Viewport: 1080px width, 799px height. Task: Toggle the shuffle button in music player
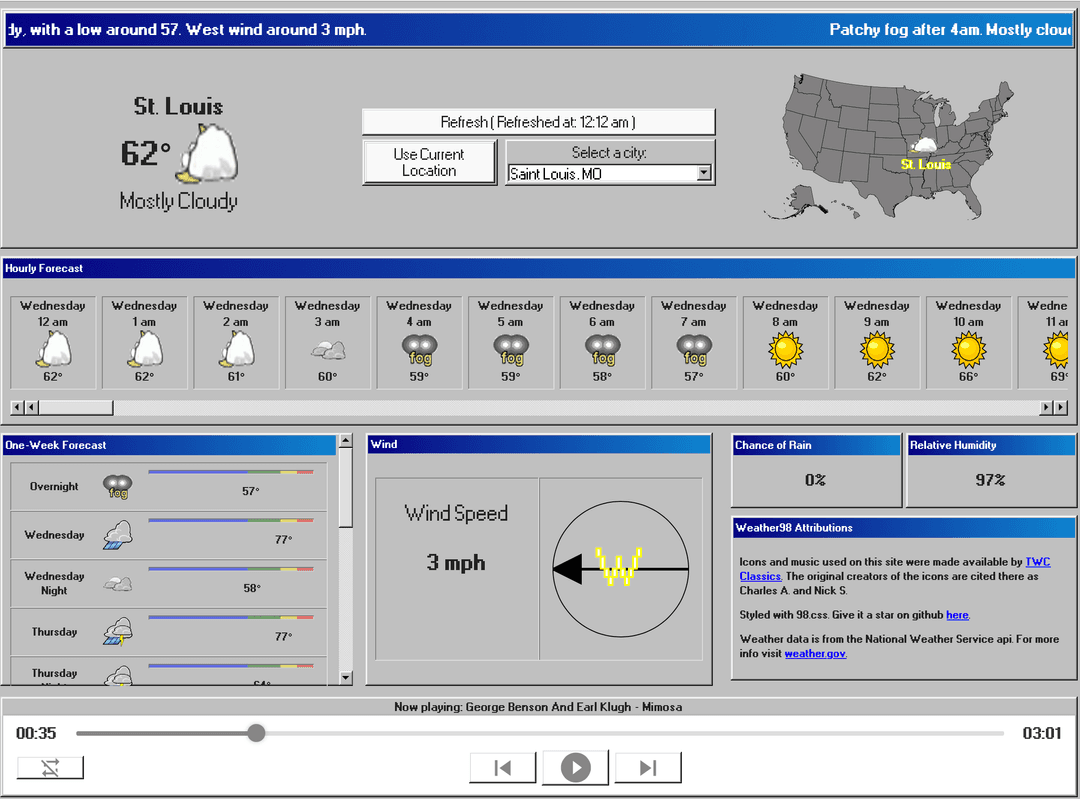51,767
